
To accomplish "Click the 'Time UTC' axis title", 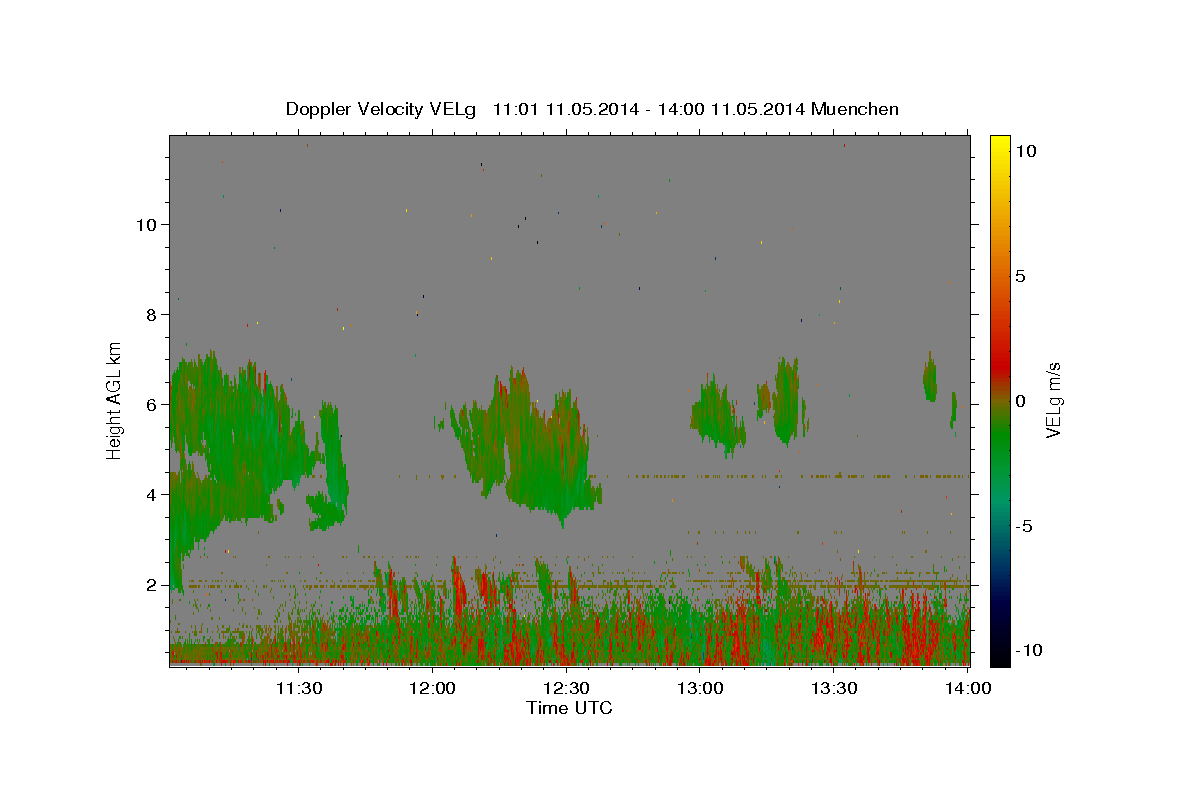I will coord(569,708).
